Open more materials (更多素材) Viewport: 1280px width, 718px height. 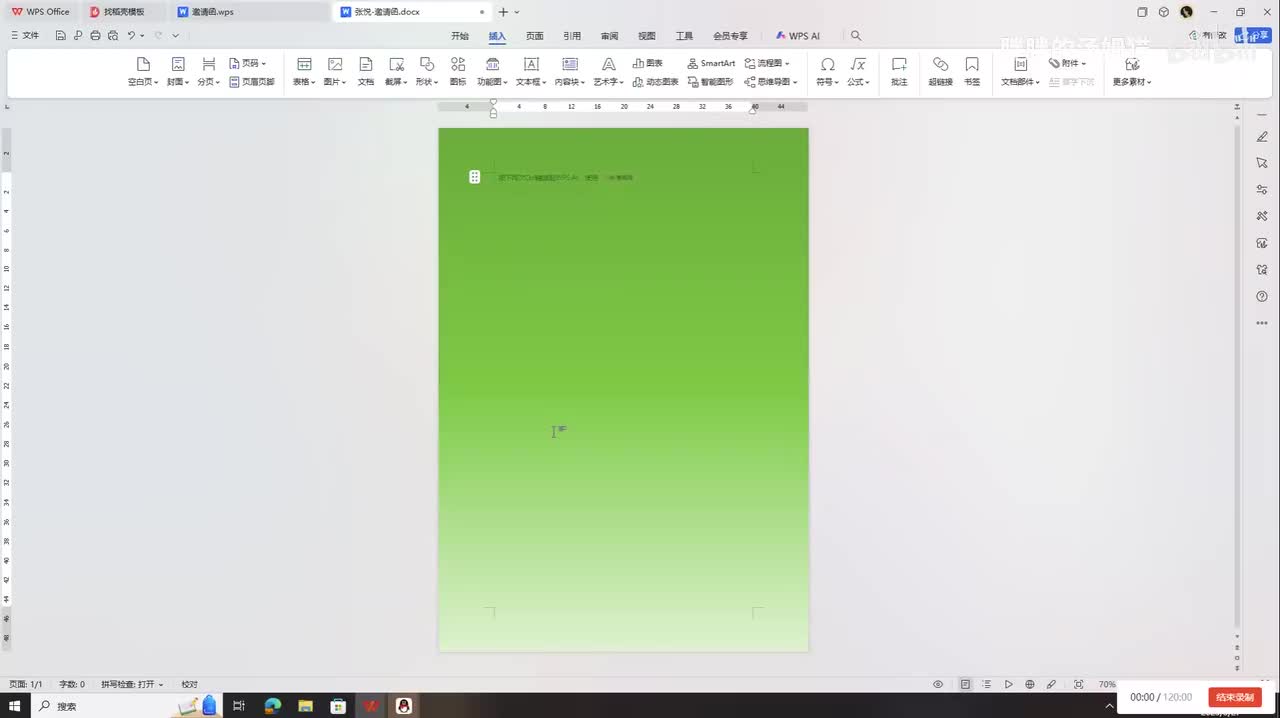click(x=1132, y=72)
